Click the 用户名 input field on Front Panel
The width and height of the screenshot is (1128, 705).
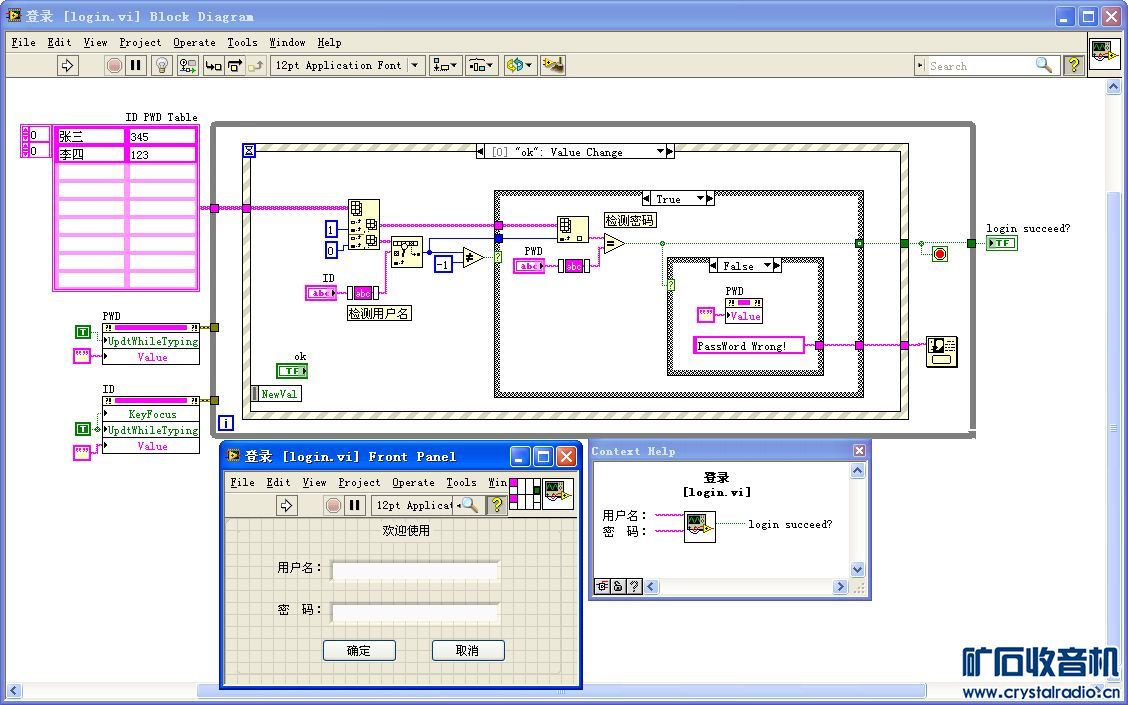[x=415, y=570]
